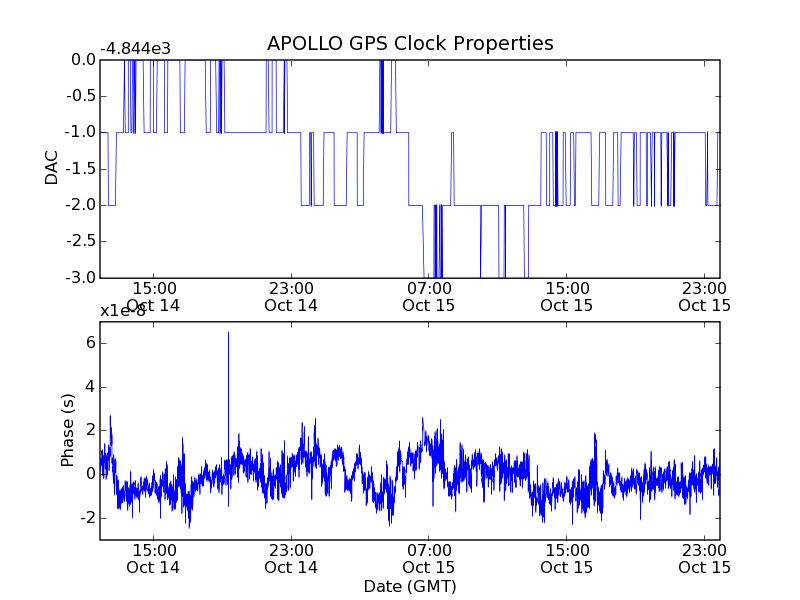Image resolution: width=800 pixels, height=600 pixels.
Task: Click the "APOLLO GPS Clock Properties" title
Action: 410,43
